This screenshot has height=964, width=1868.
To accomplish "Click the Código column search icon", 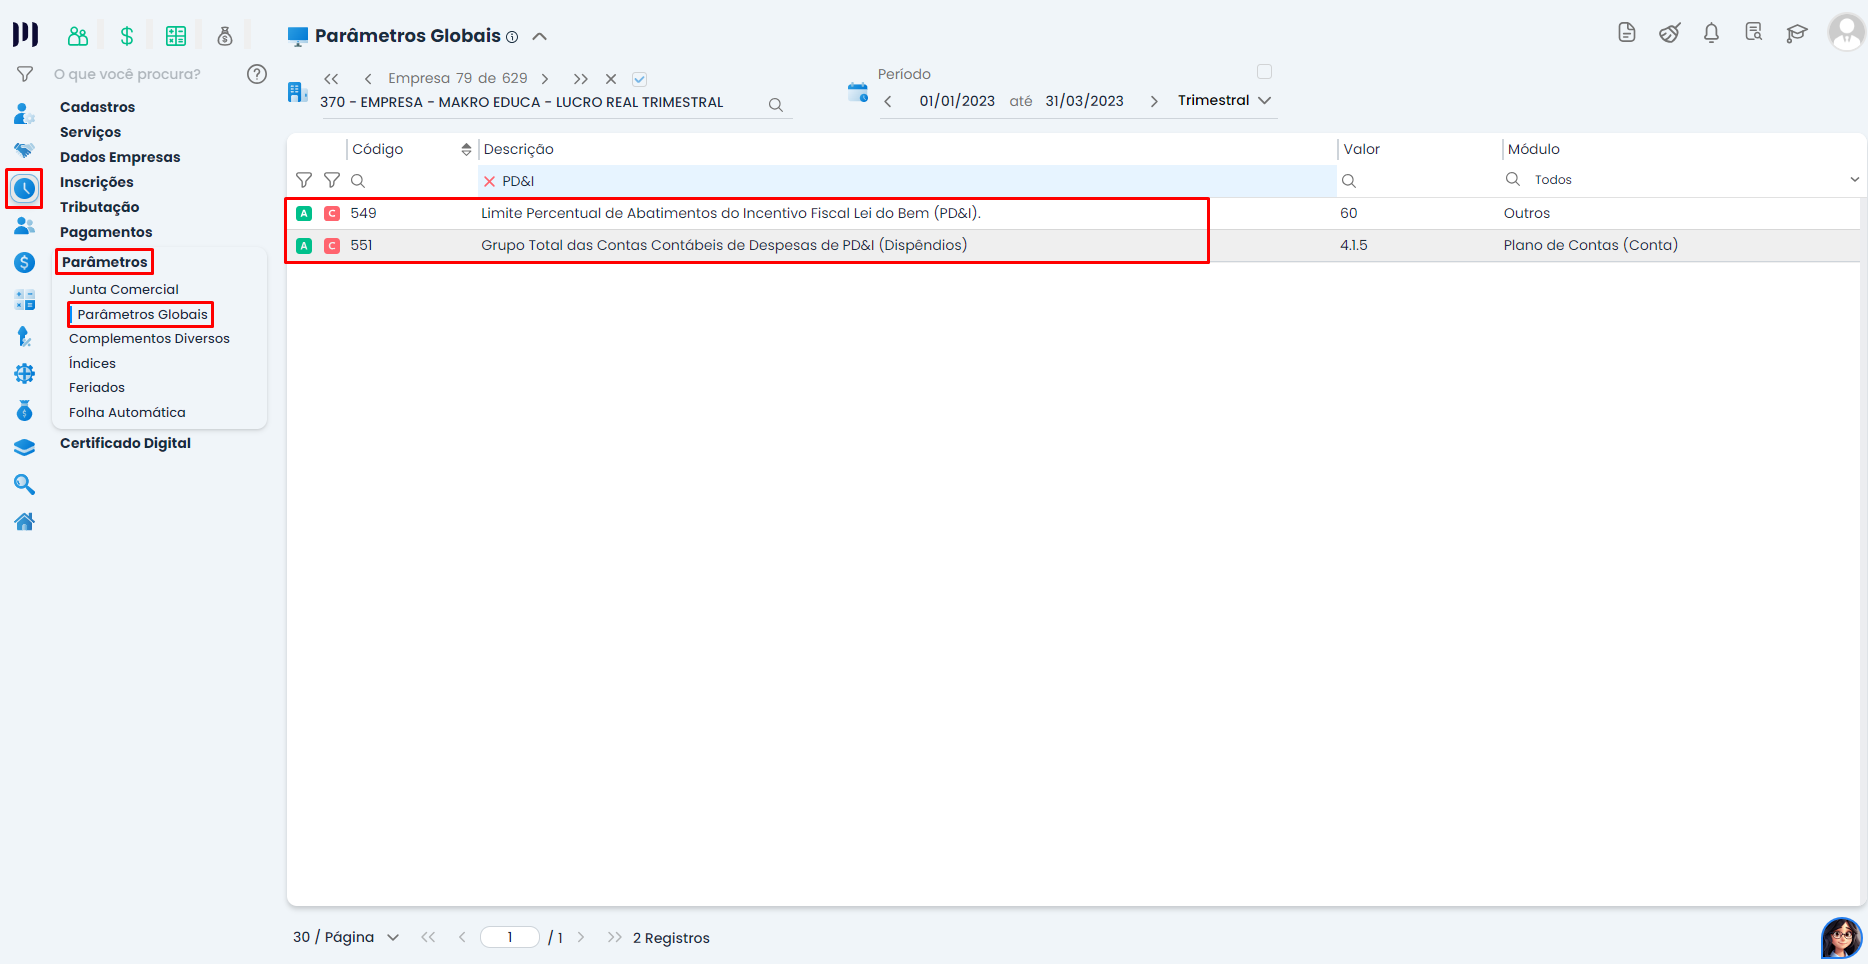I will (358, 181).
